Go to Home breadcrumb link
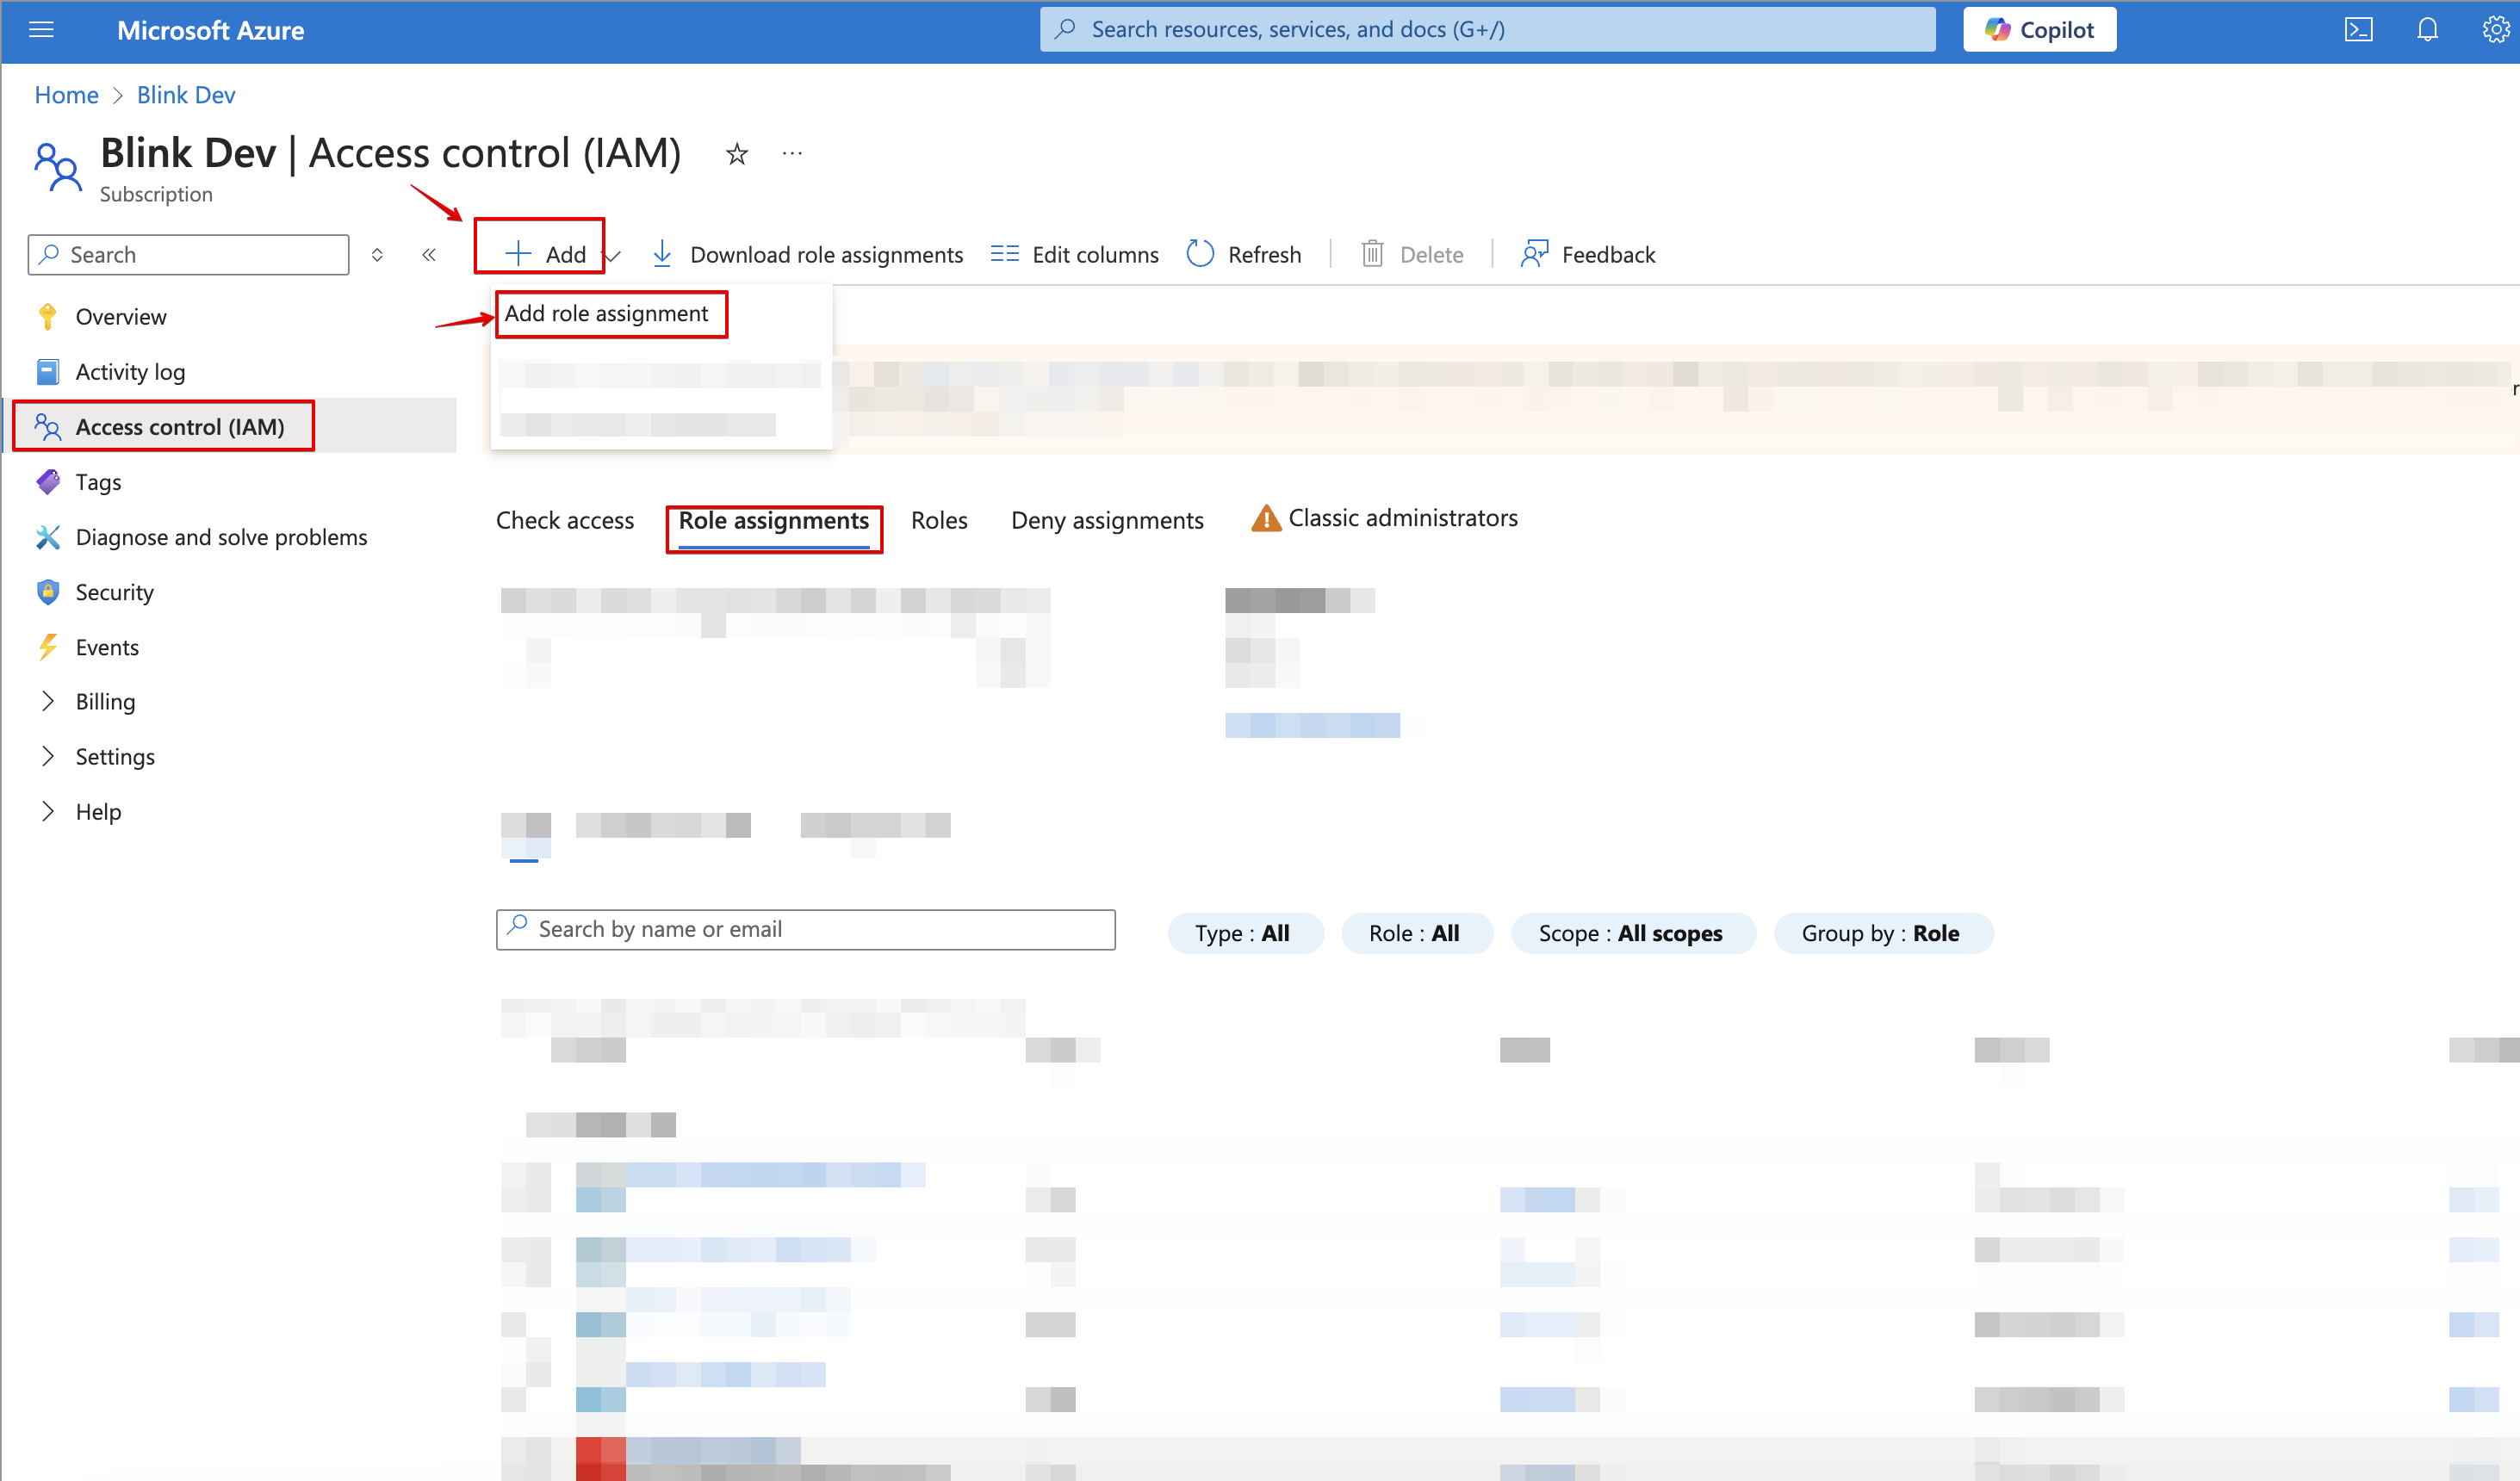The width and height of the screenshot is (2520, 1481). [x=66, y=95]
